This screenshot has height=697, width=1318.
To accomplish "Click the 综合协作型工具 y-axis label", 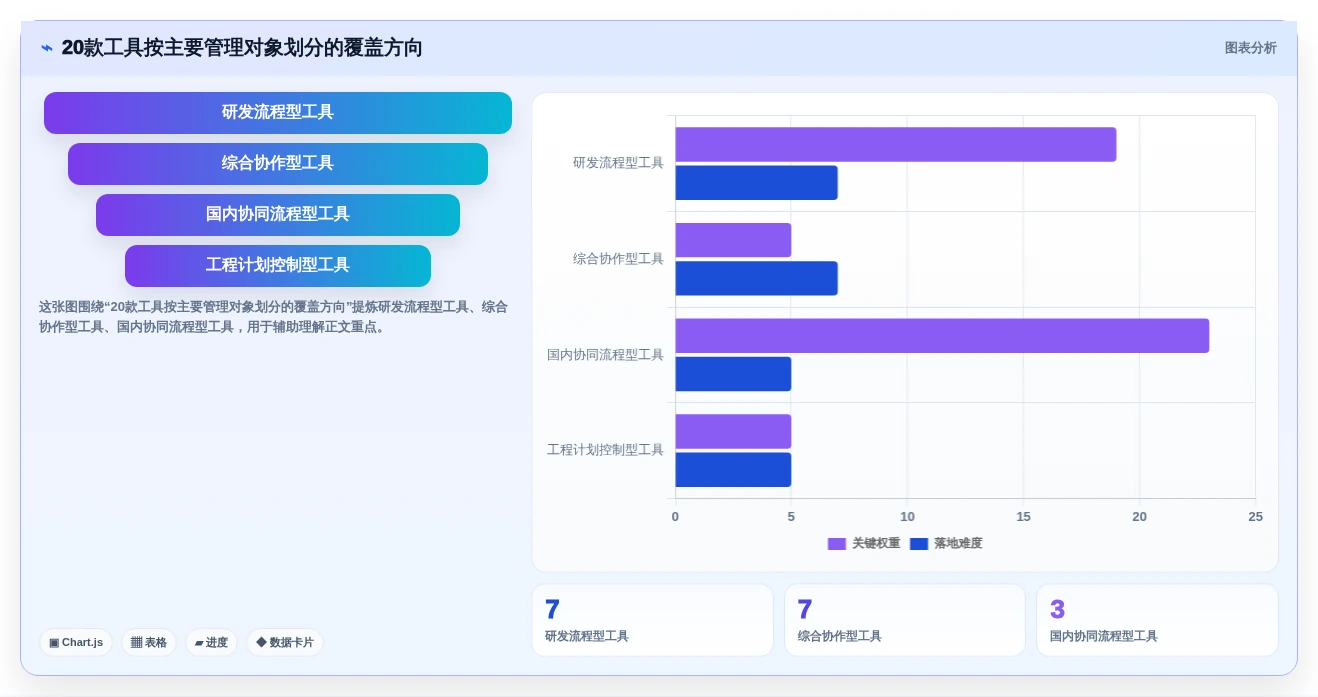I will 618,259.
